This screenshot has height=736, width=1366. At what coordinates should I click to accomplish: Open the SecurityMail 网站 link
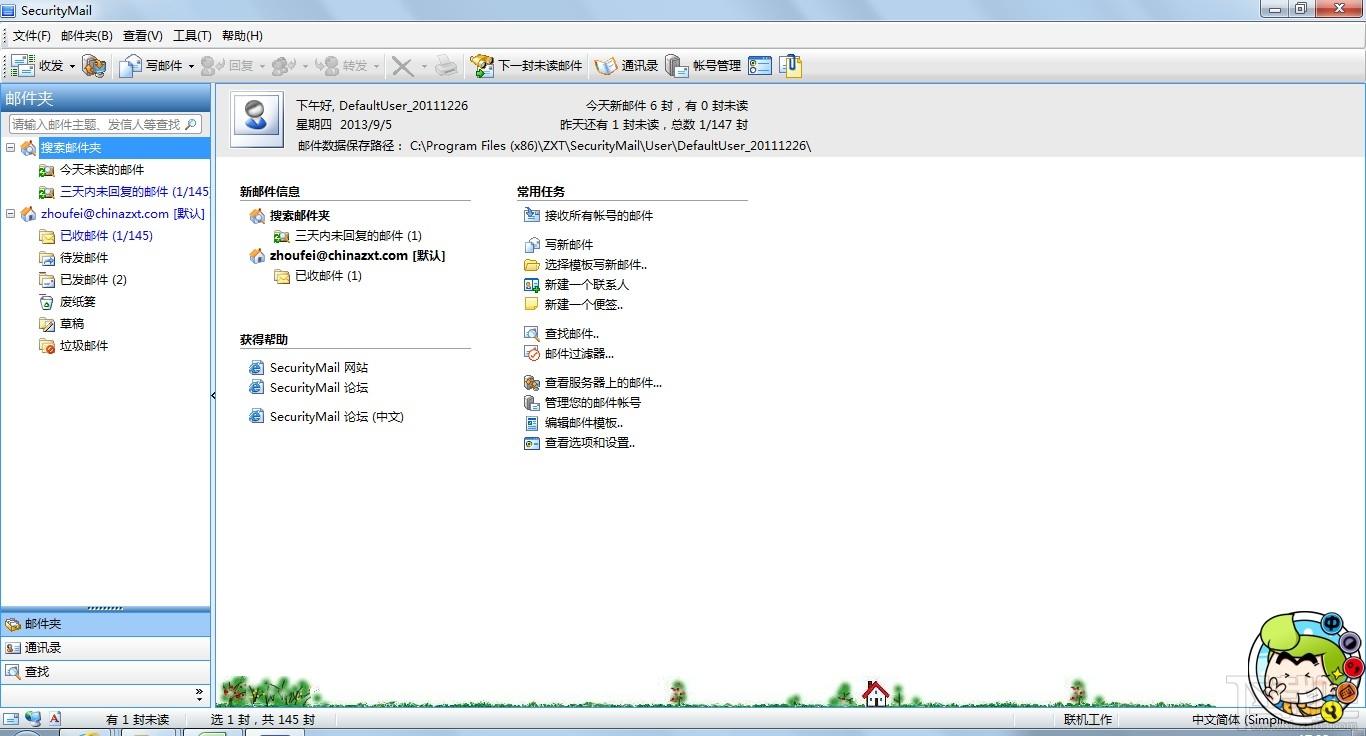tap(319, 368)
